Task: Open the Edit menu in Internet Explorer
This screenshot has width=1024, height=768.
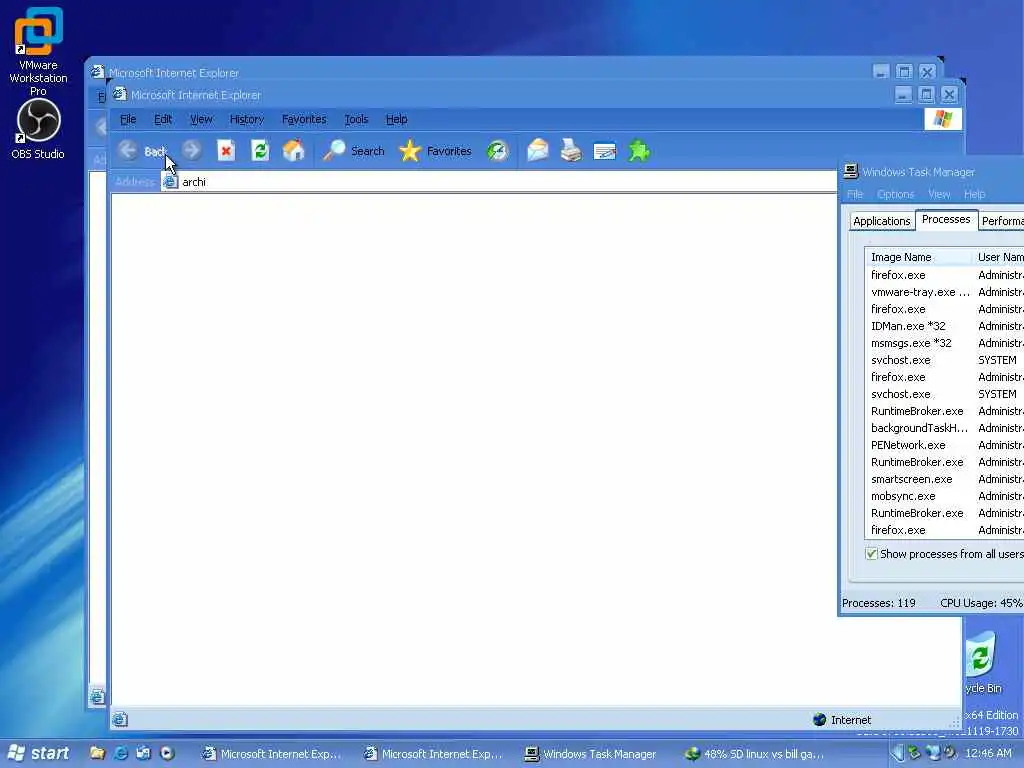Action: point(163,119)
